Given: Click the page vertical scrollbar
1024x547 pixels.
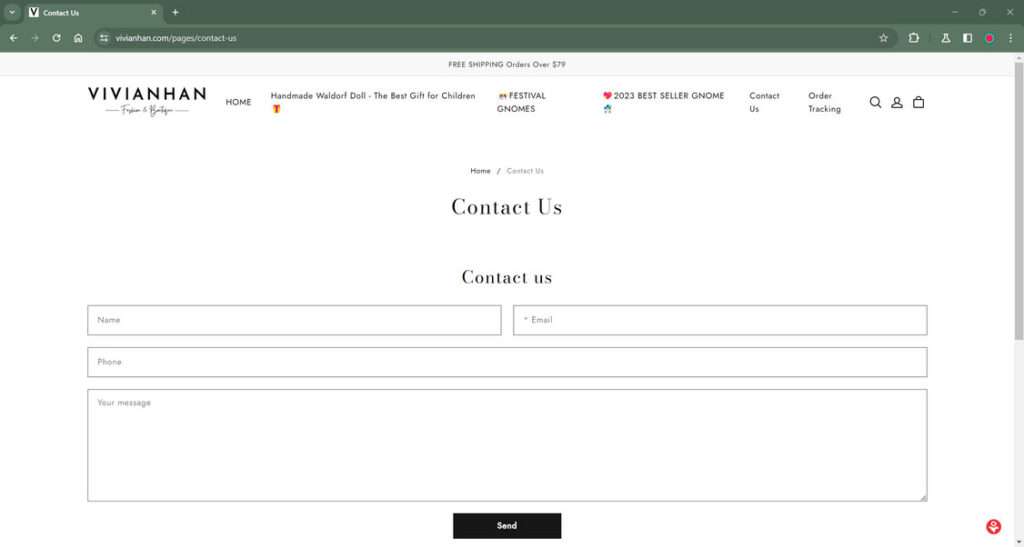Looking at the screenshot, I should coord(1018,201).
